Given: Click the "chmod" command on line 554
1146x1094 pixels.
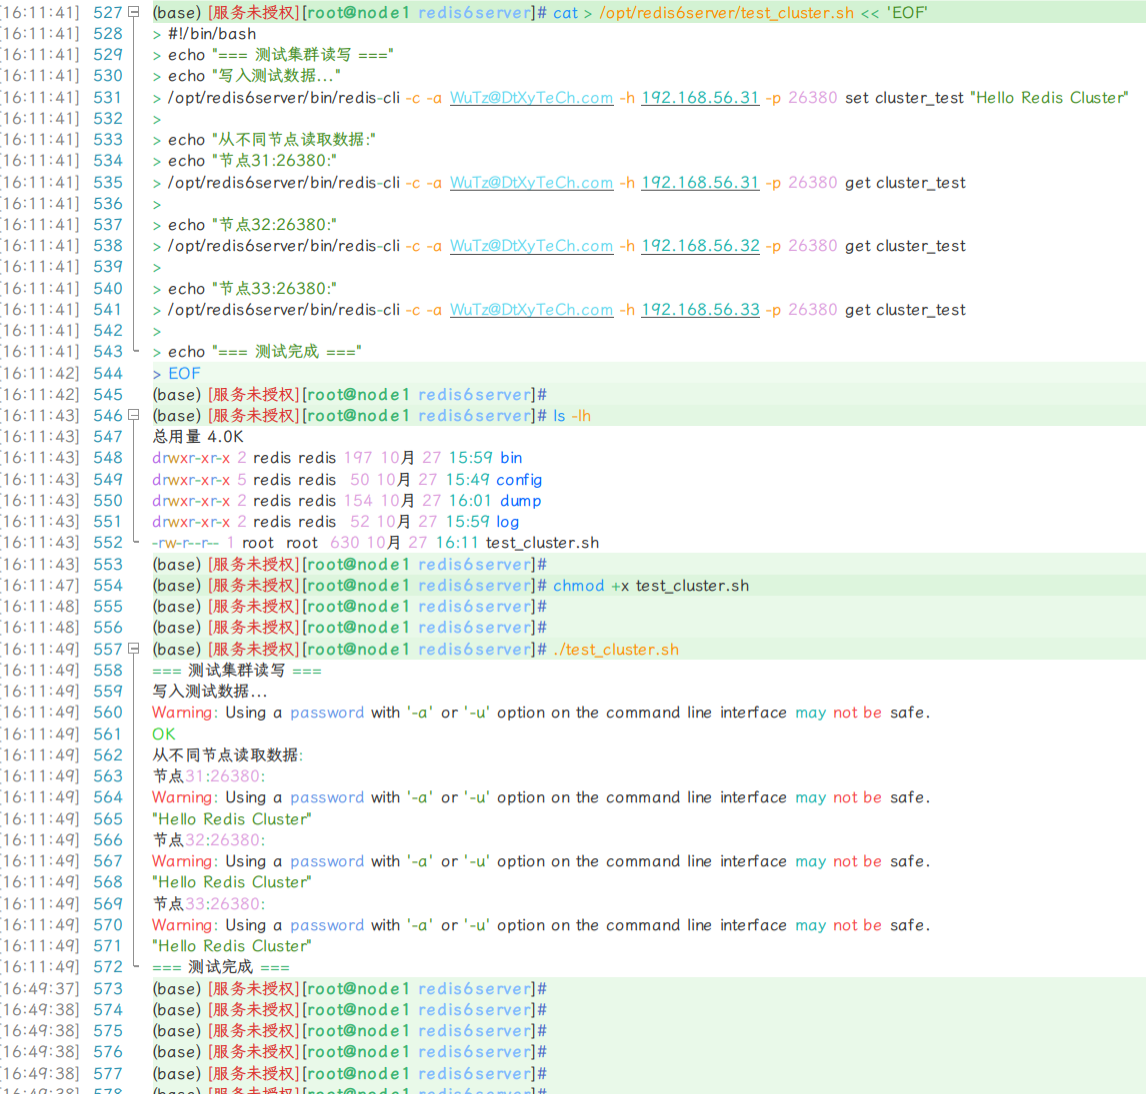Looking at the screenshot, I should [x=579, y=586].
